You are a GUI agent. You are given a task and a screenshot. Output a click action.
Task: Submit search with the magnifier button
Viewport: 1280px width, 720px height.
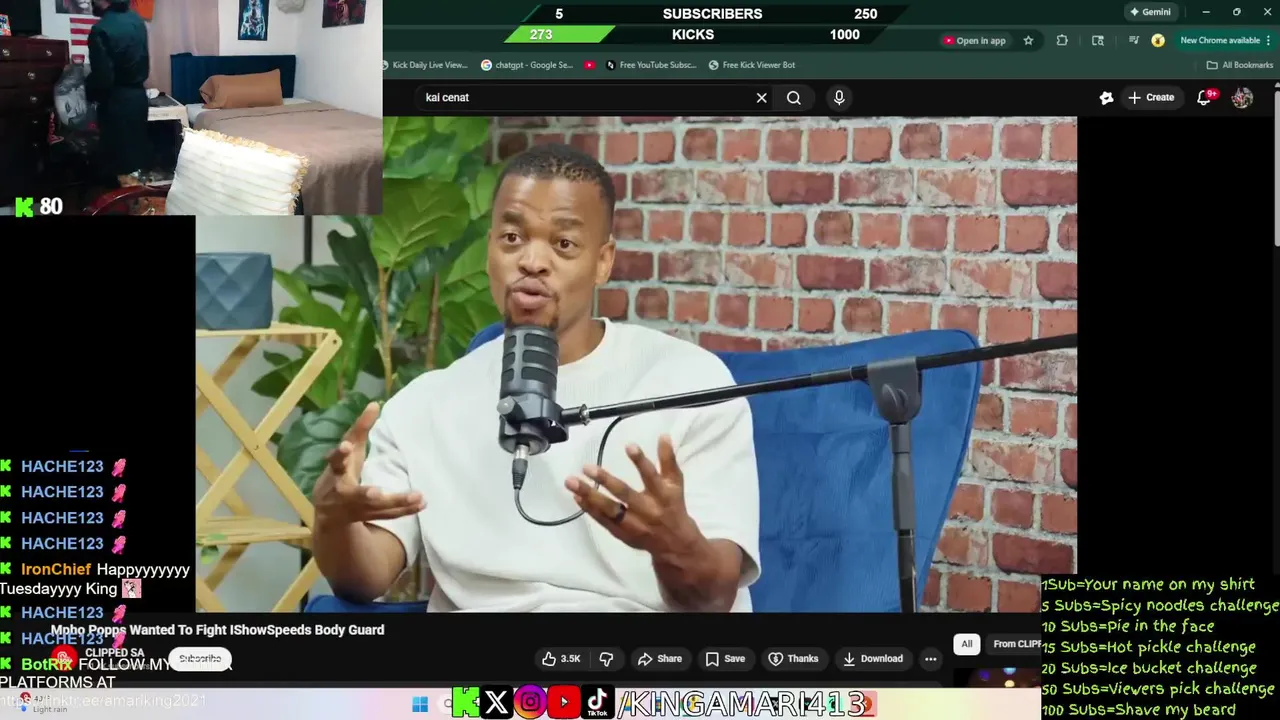click(793, 97)
